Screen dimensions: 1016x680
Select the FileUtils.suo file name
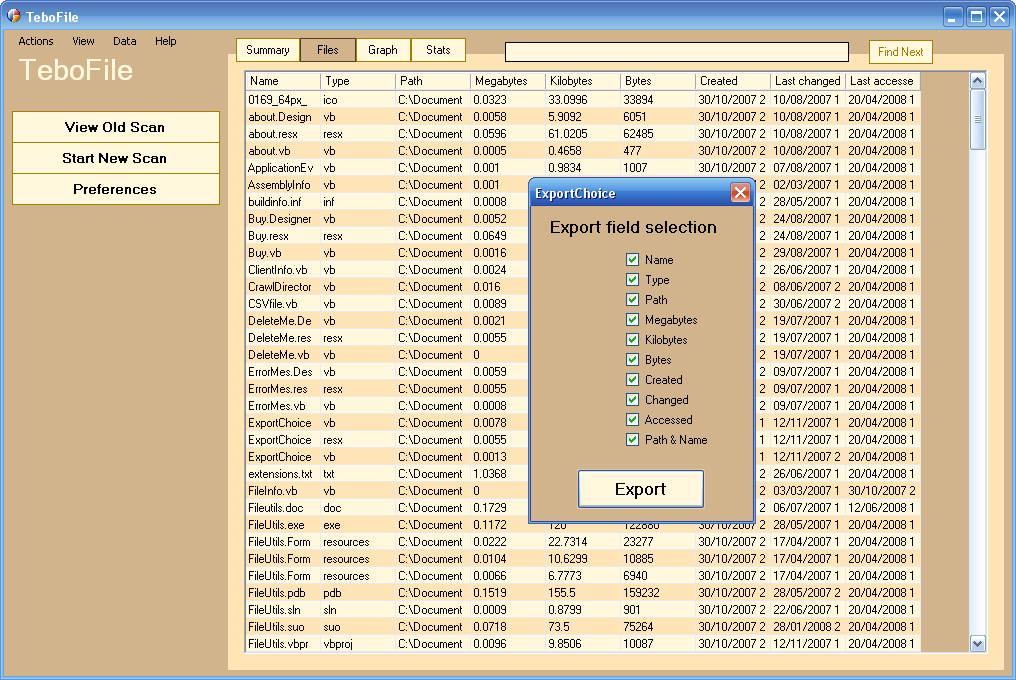276,627
